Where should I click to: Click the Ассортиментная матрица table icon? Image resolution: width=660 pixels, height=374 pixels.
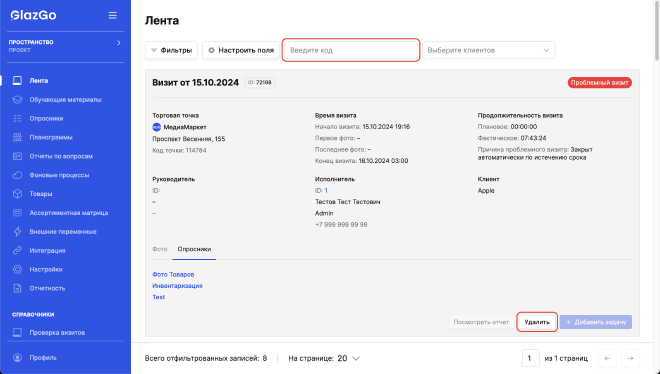[17, 212]
